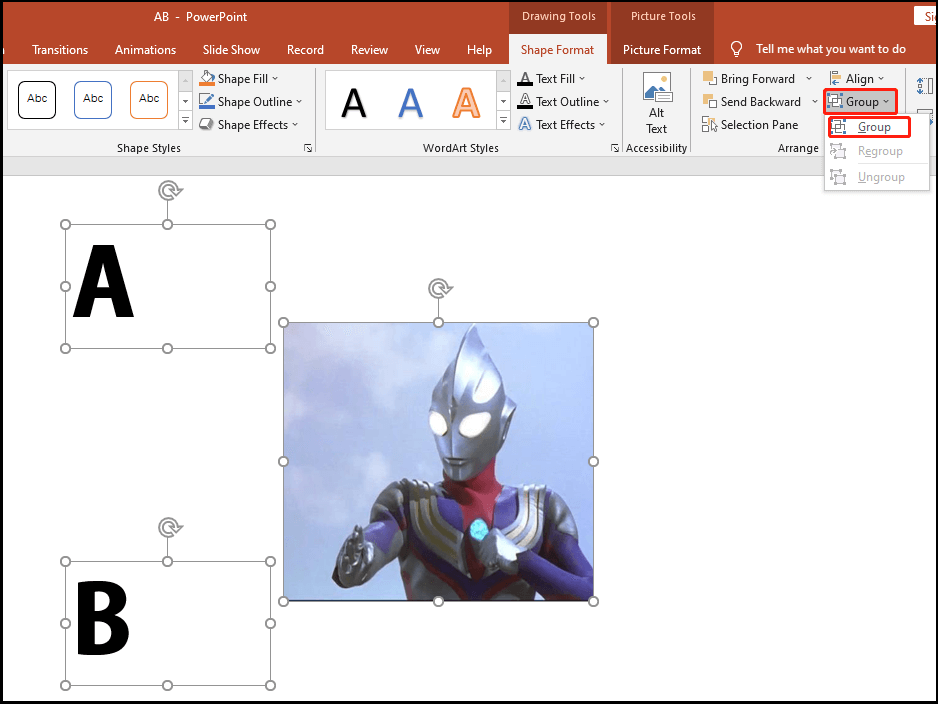938x704 pixels.
Task: Open the Help tab
Action: [479, 50]
